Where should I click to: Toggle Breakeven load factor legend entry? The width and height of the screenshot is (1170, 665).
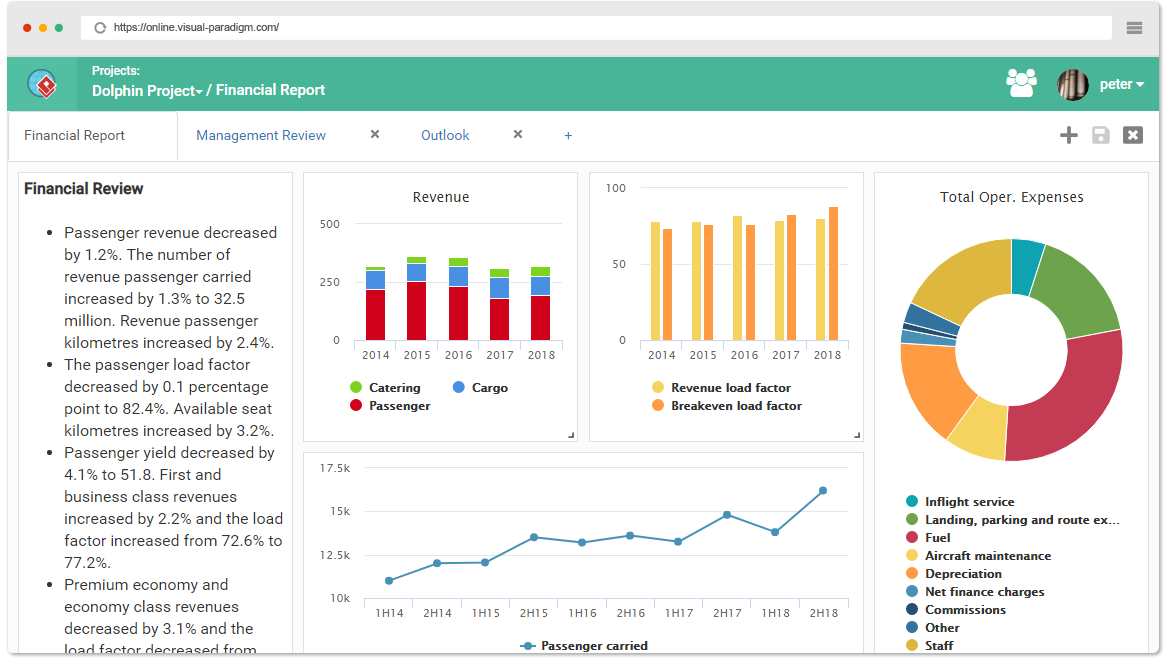[x=727, y=406]
